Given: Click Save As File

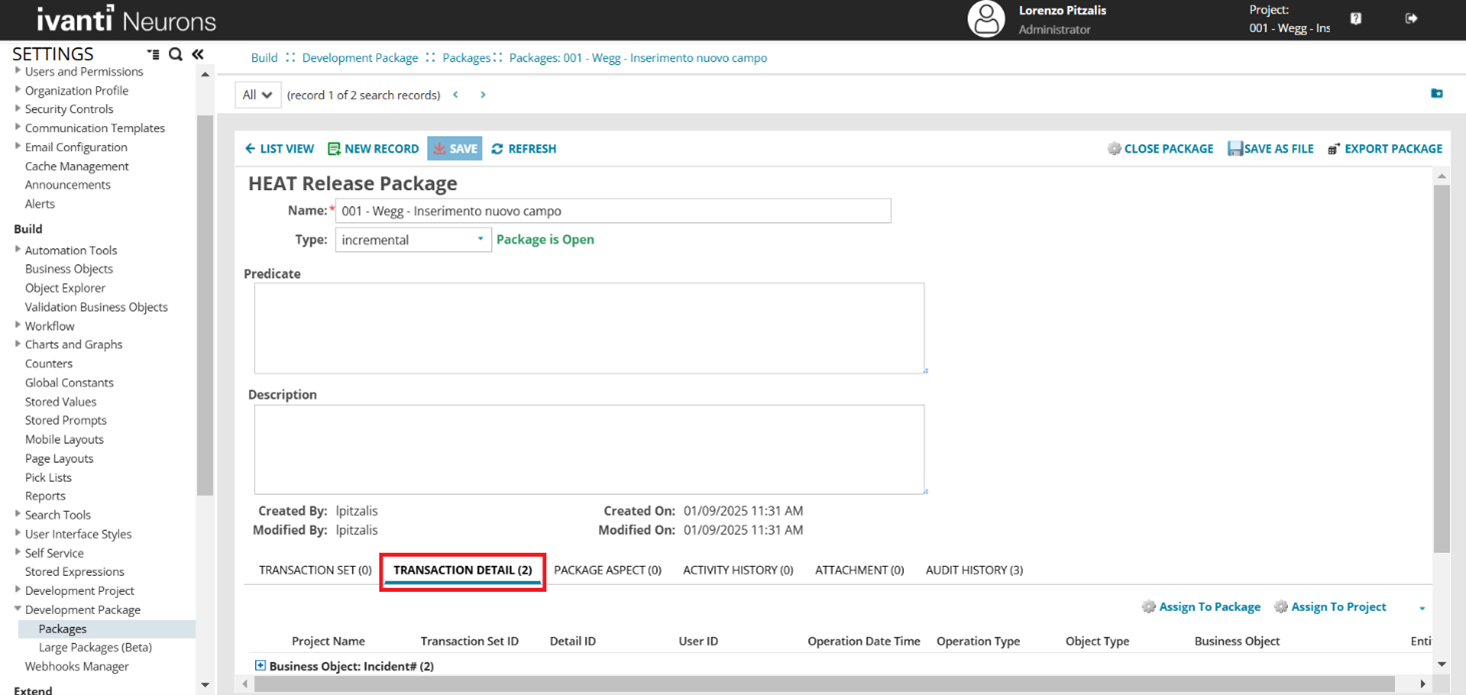Looking at the screenshot, I should (x=1271, y=149).
